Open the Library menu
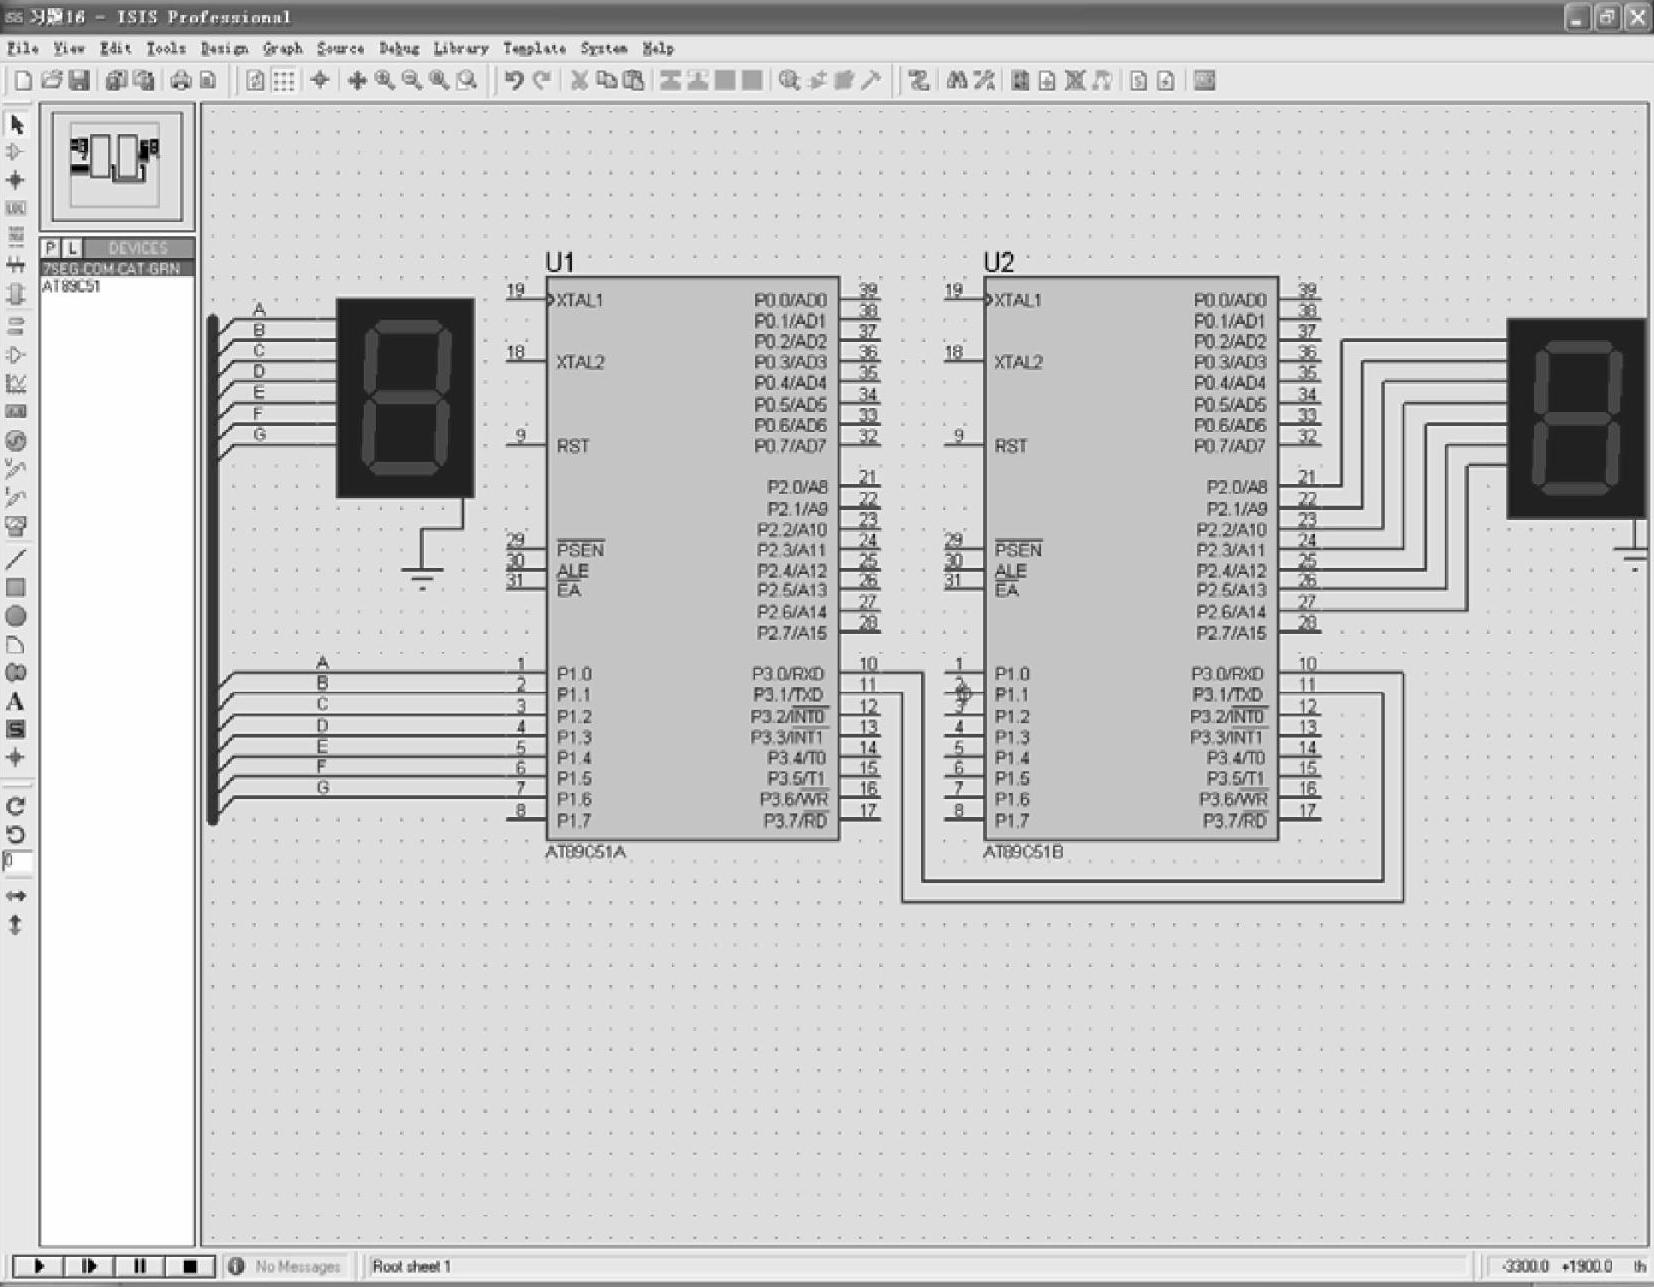 pyautogui.click(x=460, y=48)
